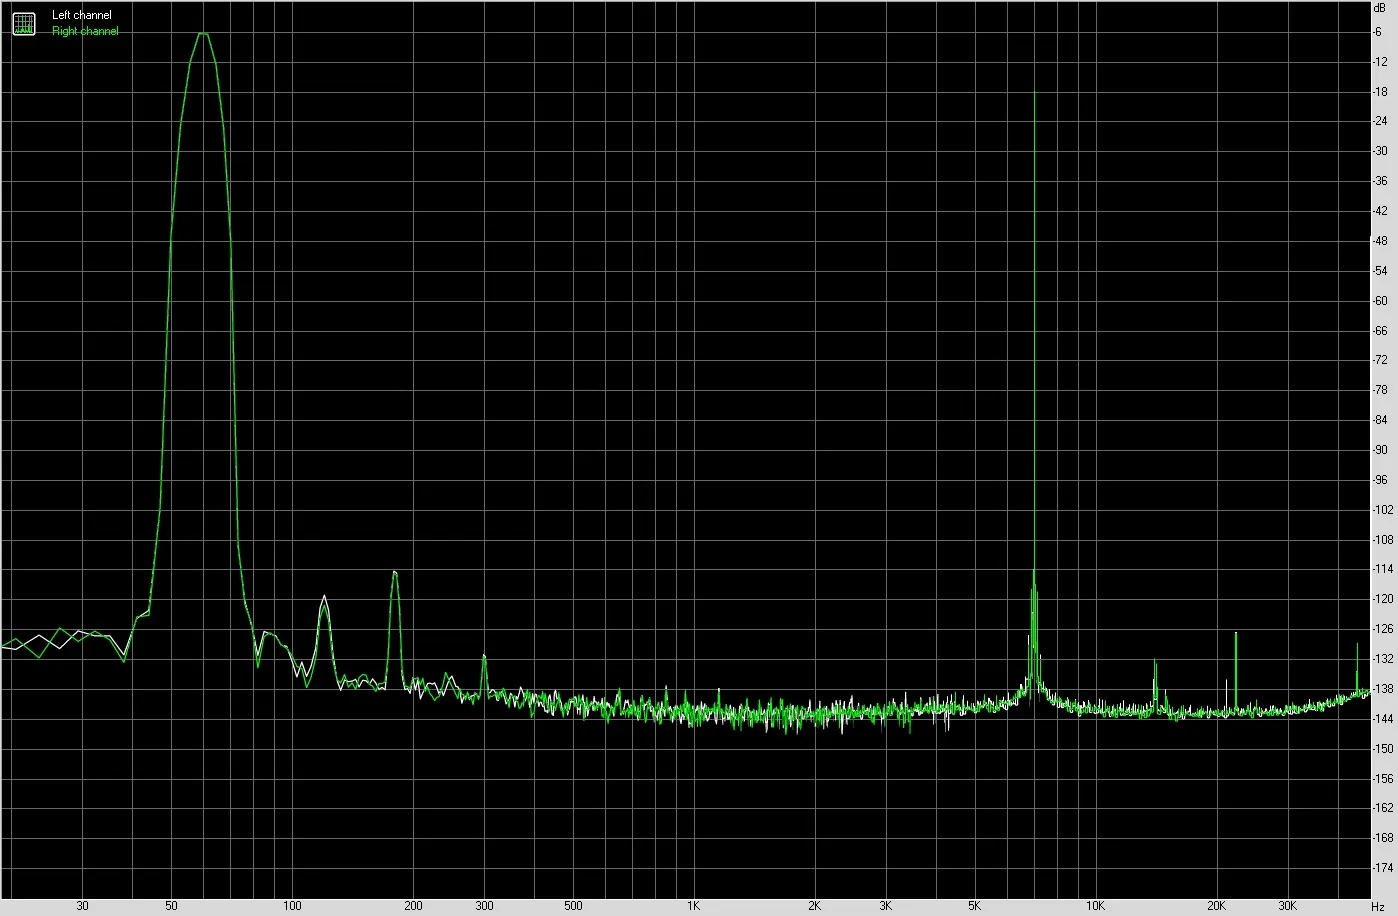Click the "300" frequency axis label
Viewport: 1398px width, 916px height.
(484, 906)
